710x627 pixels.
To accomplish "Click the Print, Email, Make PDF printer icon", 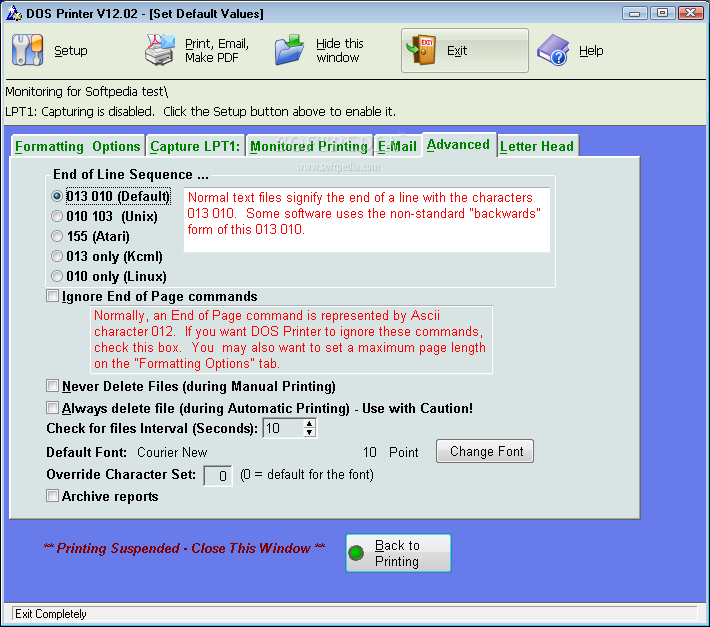I will tap(160, 50).
